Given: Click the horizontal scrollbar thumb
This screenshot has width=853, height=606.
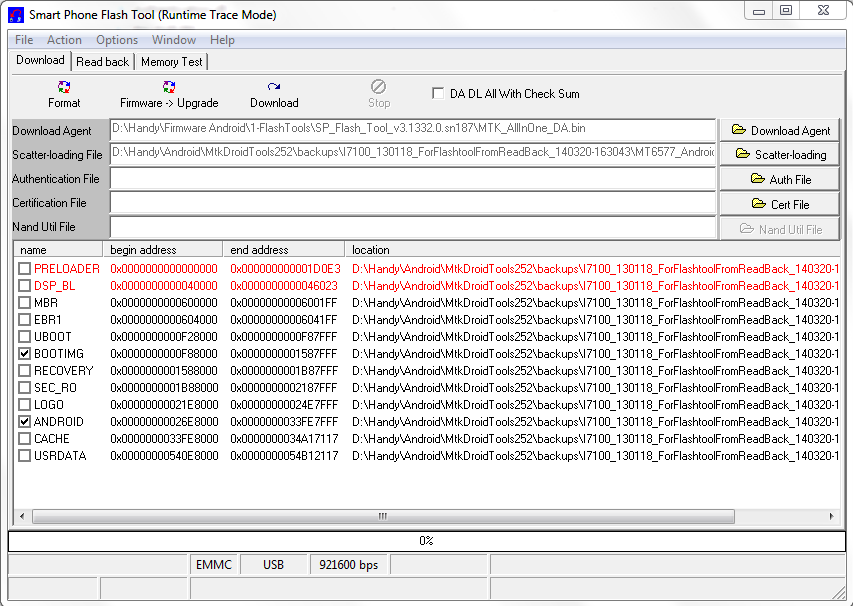Looking at the screenshot, I should 383,516.
